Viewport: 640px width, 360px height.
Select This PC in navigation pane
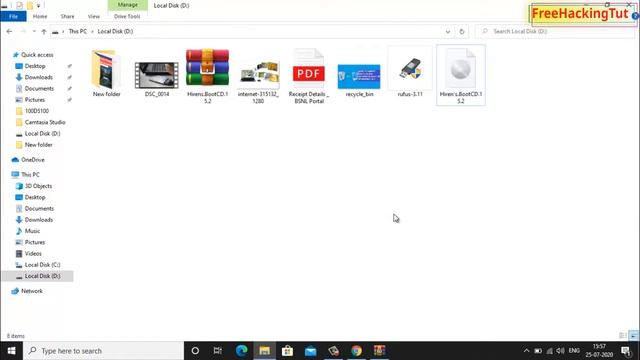click(30, 175)
